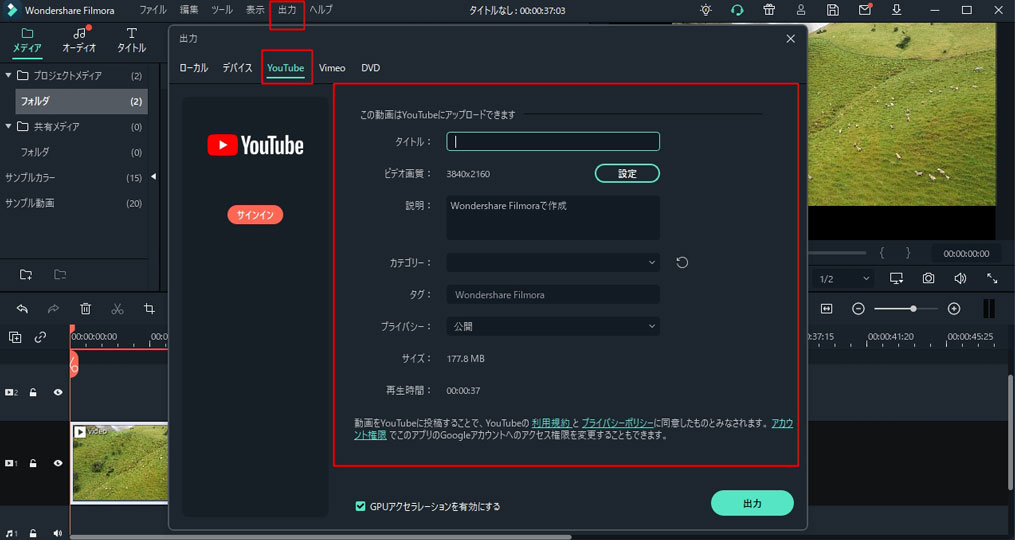Image resolution: width=1015 pixels, height=540 pixels.
Task: Open the 出力 menu
Action: click(287, 10)
